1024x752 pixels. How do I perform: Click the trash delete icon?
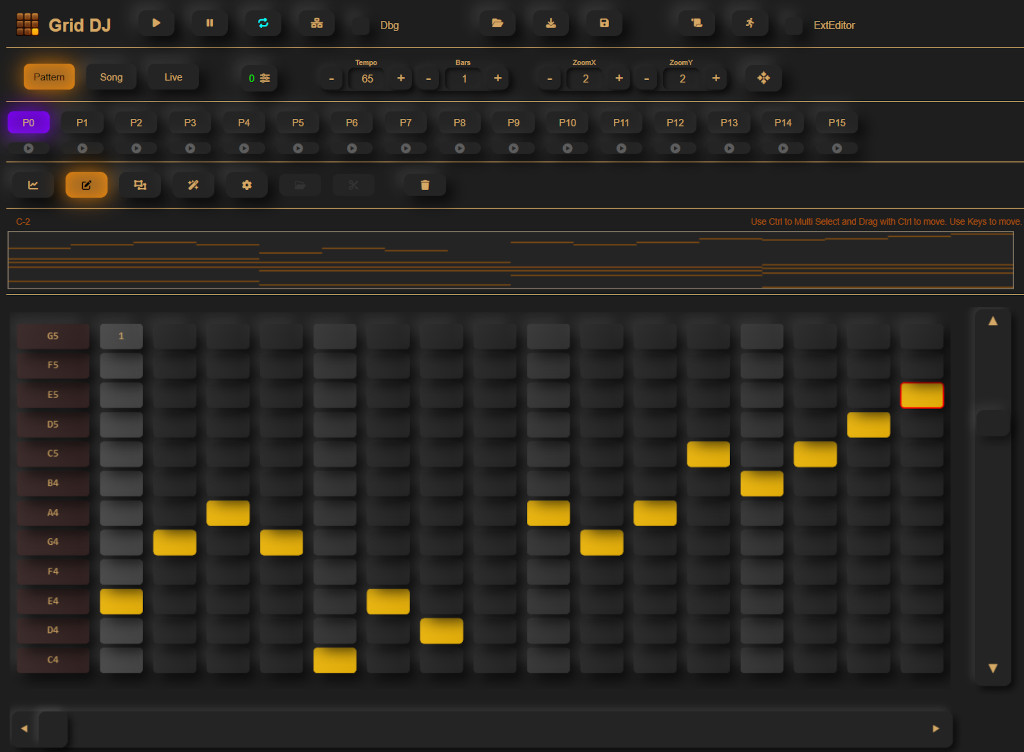tap(425, 185)
